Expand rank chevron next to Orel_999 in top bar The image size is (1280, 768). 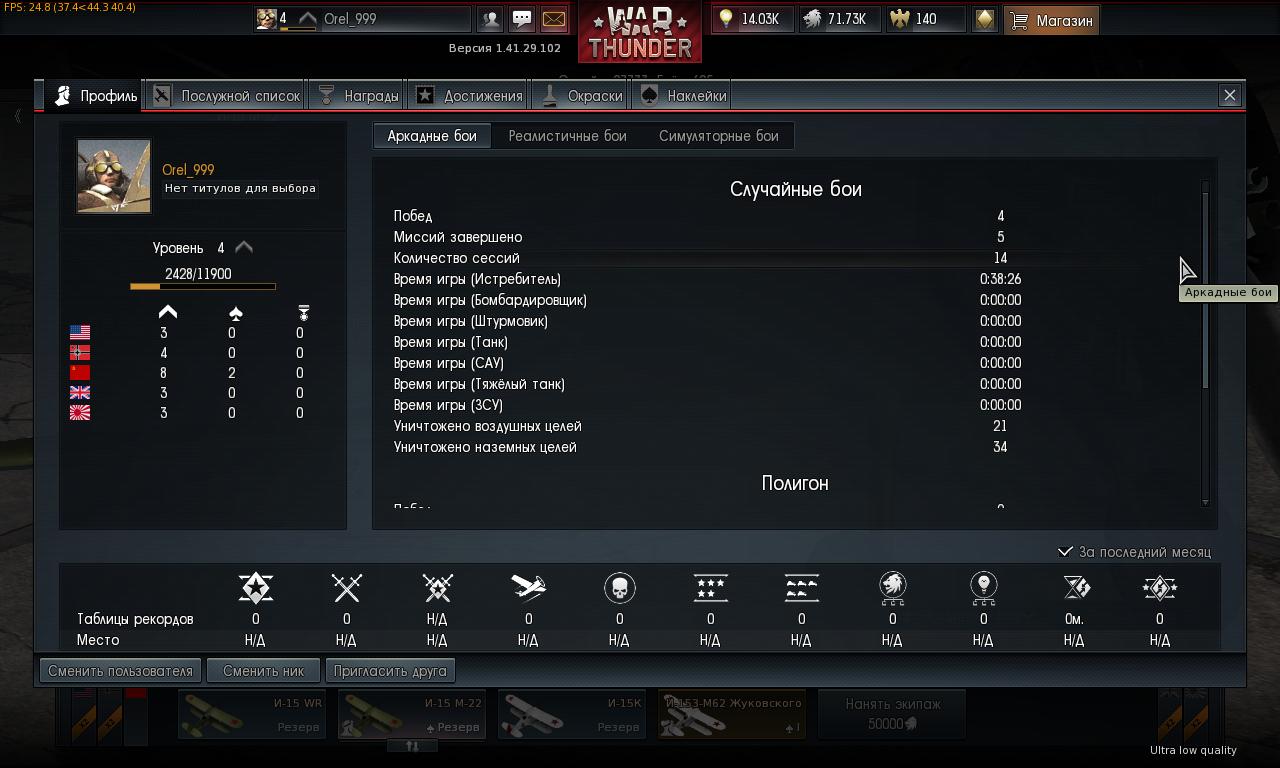click(x=307, y=19)
